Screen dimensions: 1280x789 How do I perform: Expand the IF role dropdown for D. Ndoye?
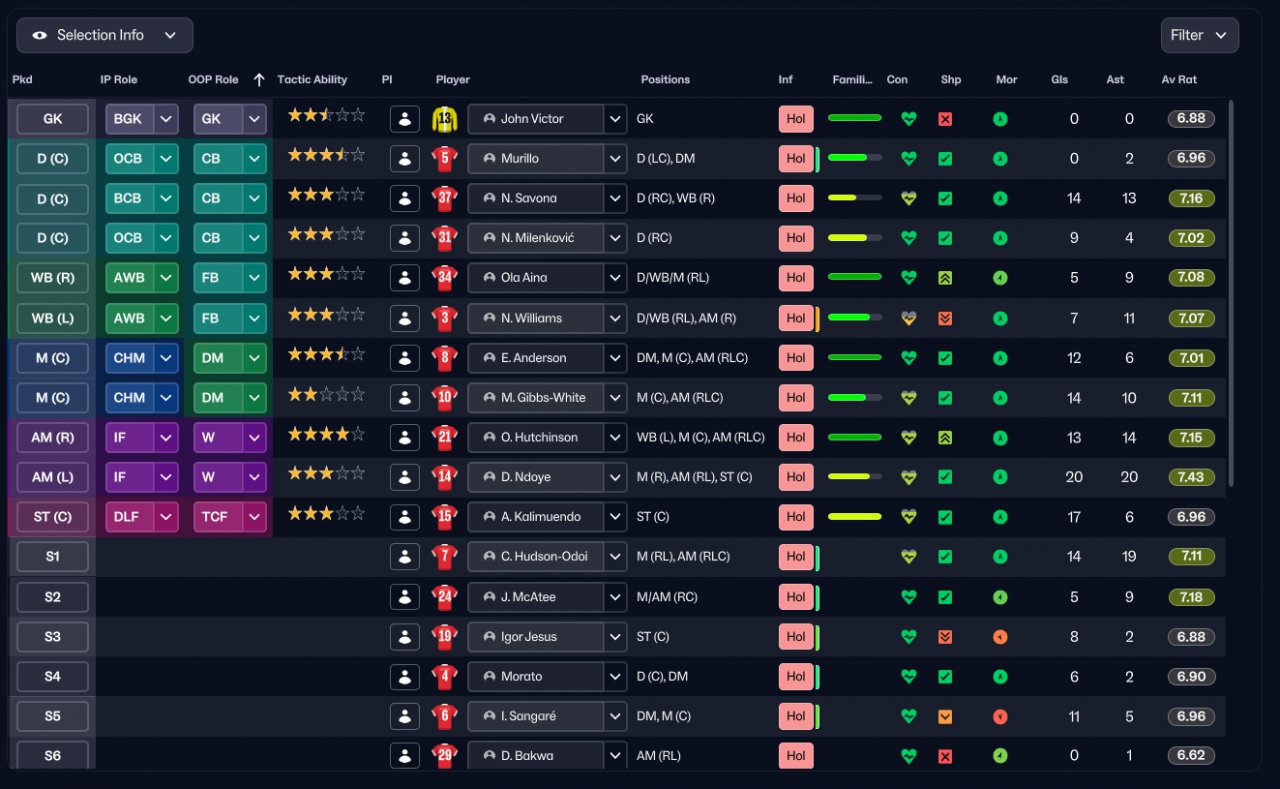166,477
